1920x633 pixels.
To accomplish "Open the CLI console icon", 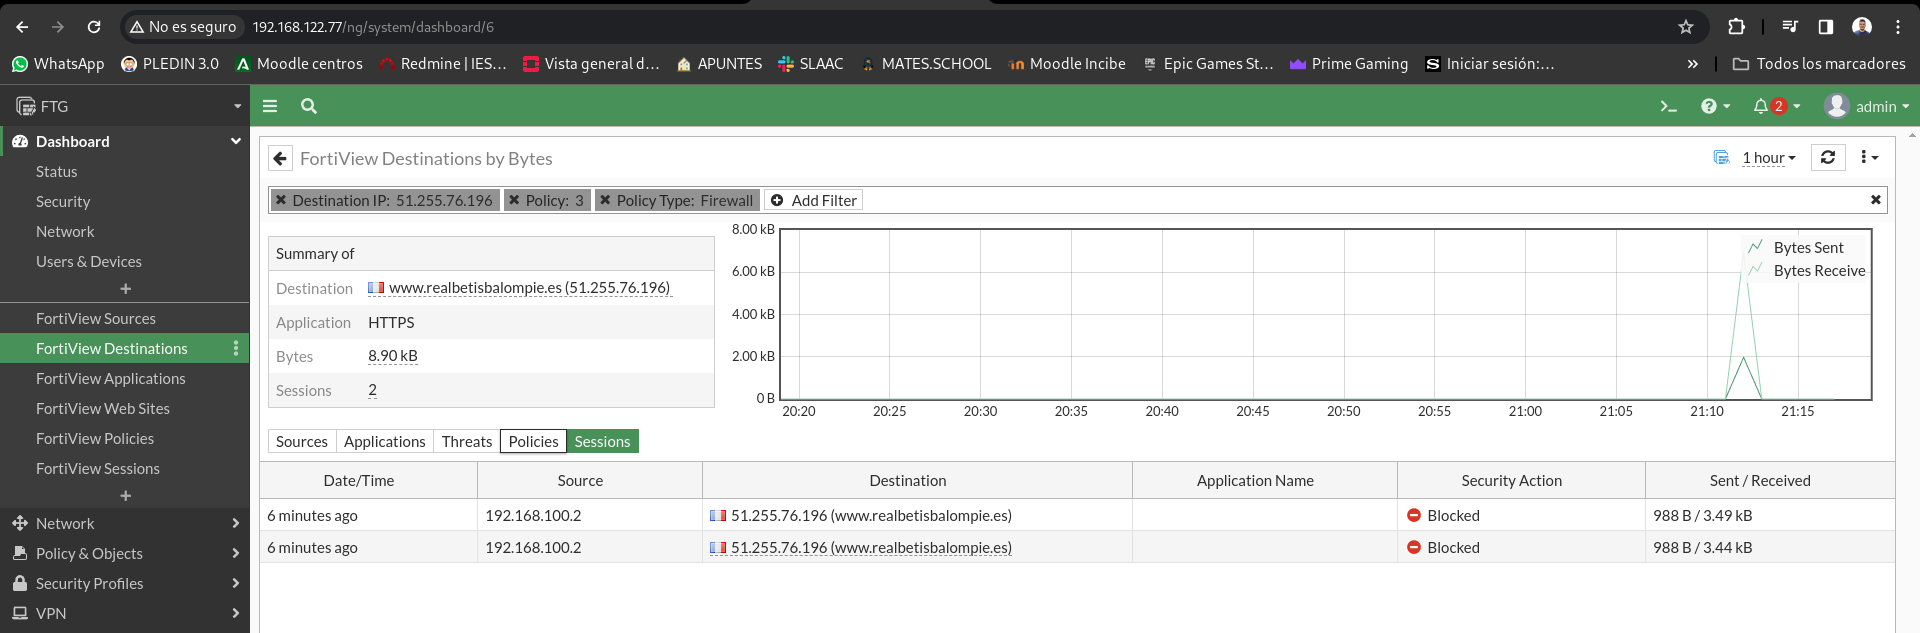I will 1668,106.
